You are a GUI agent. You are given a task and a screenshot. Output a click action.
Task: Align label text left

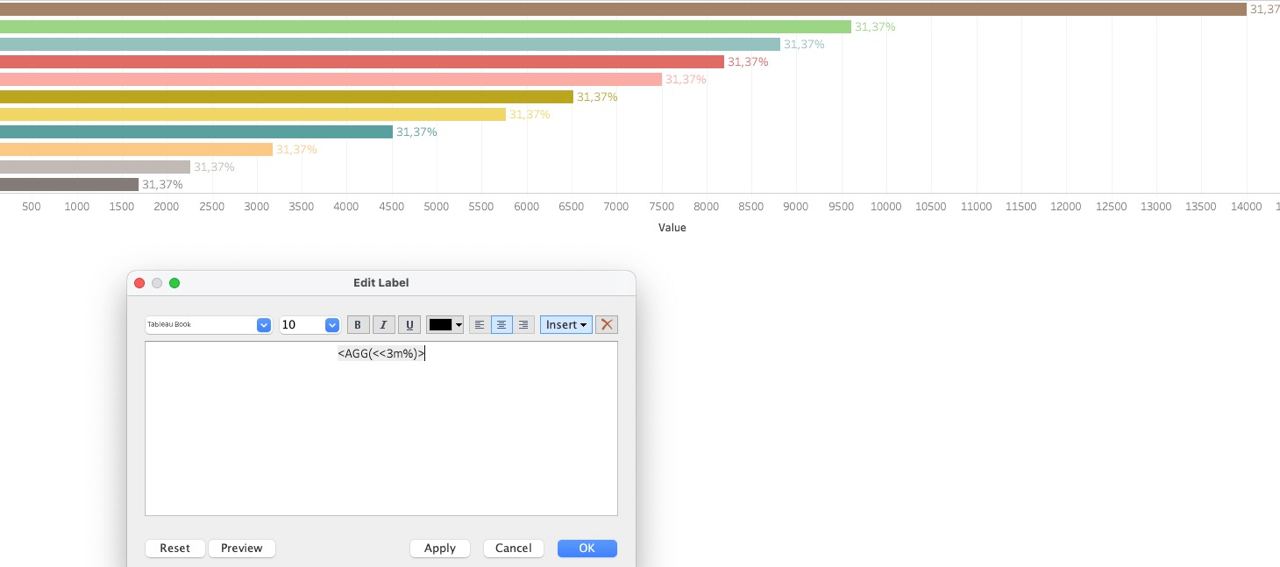479,325
